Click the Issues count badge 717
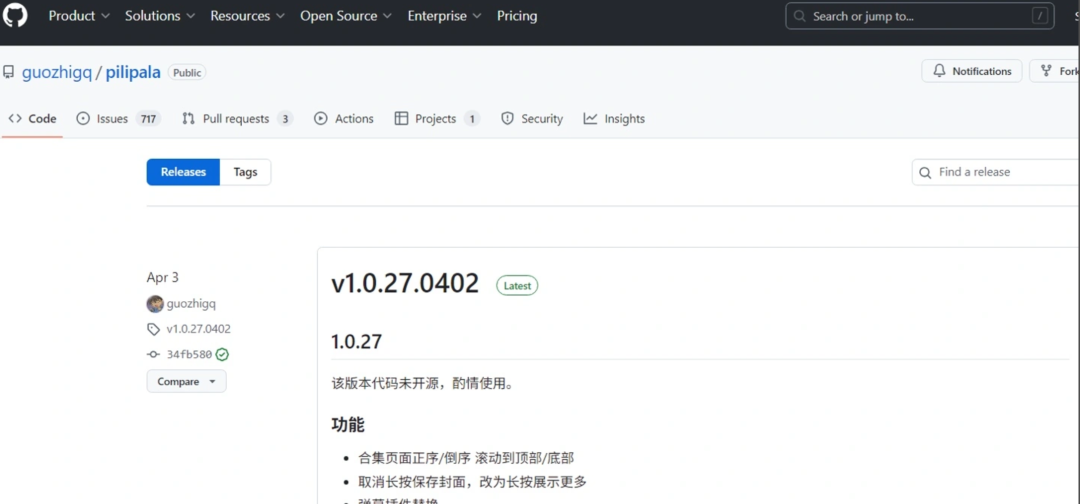The image size is (1080, 504). coord(148,118)
